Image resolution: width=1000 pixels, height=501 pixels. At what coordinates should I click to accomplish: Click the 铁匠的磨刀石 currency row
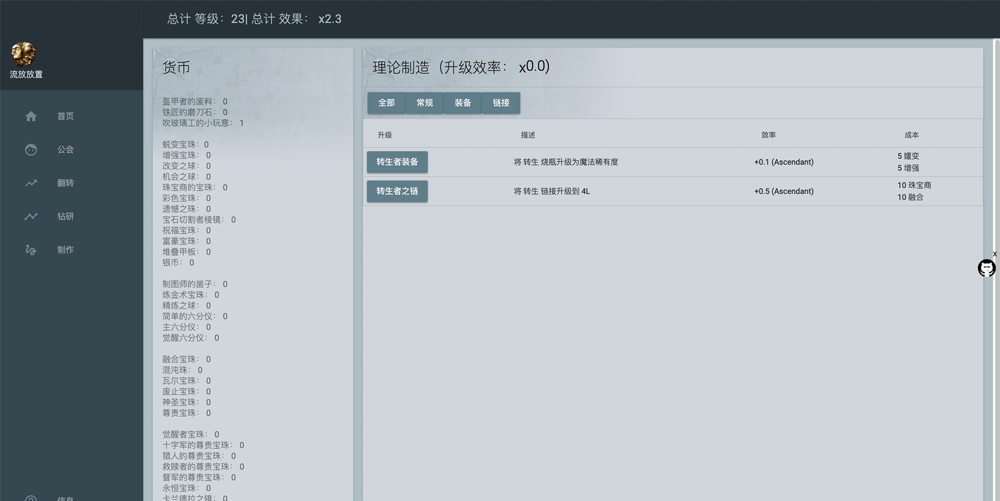click(x=195, y=112)
